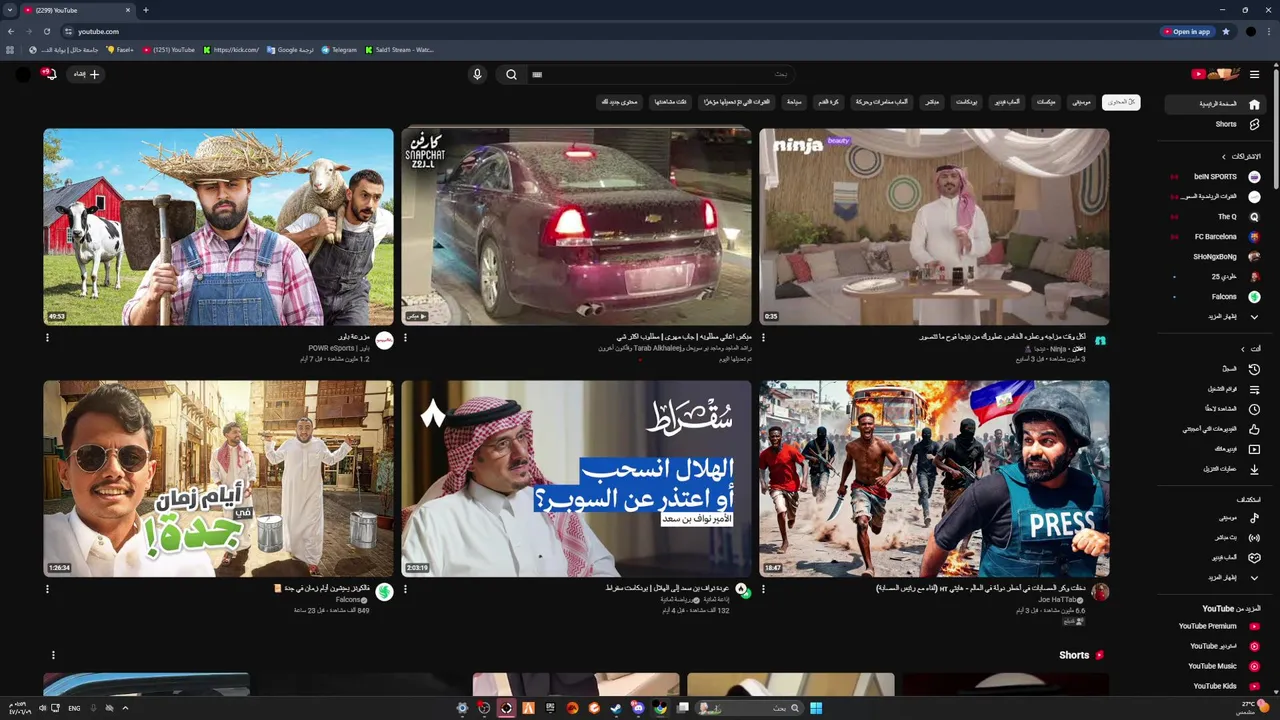Viewport: 1280px width, 720px height.
Task: Open the PRESS Haiti video thumbnail
Action: pos(934,478)
